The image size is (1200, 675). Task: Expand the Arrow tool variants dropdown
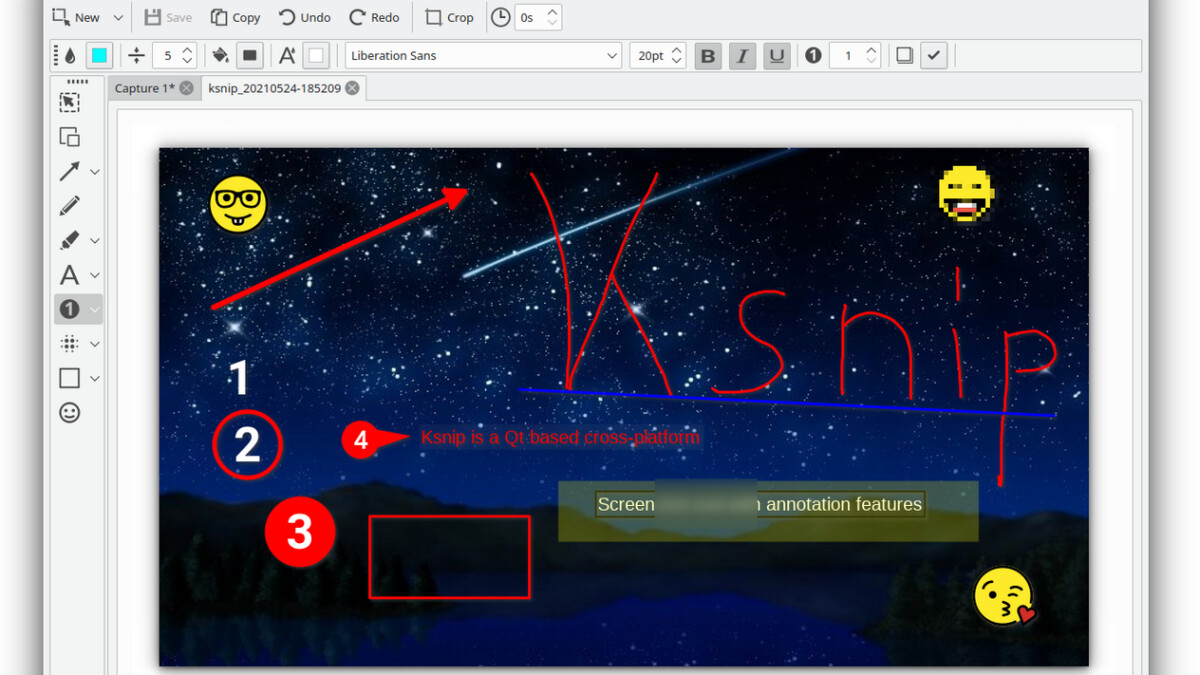point(95,172)
